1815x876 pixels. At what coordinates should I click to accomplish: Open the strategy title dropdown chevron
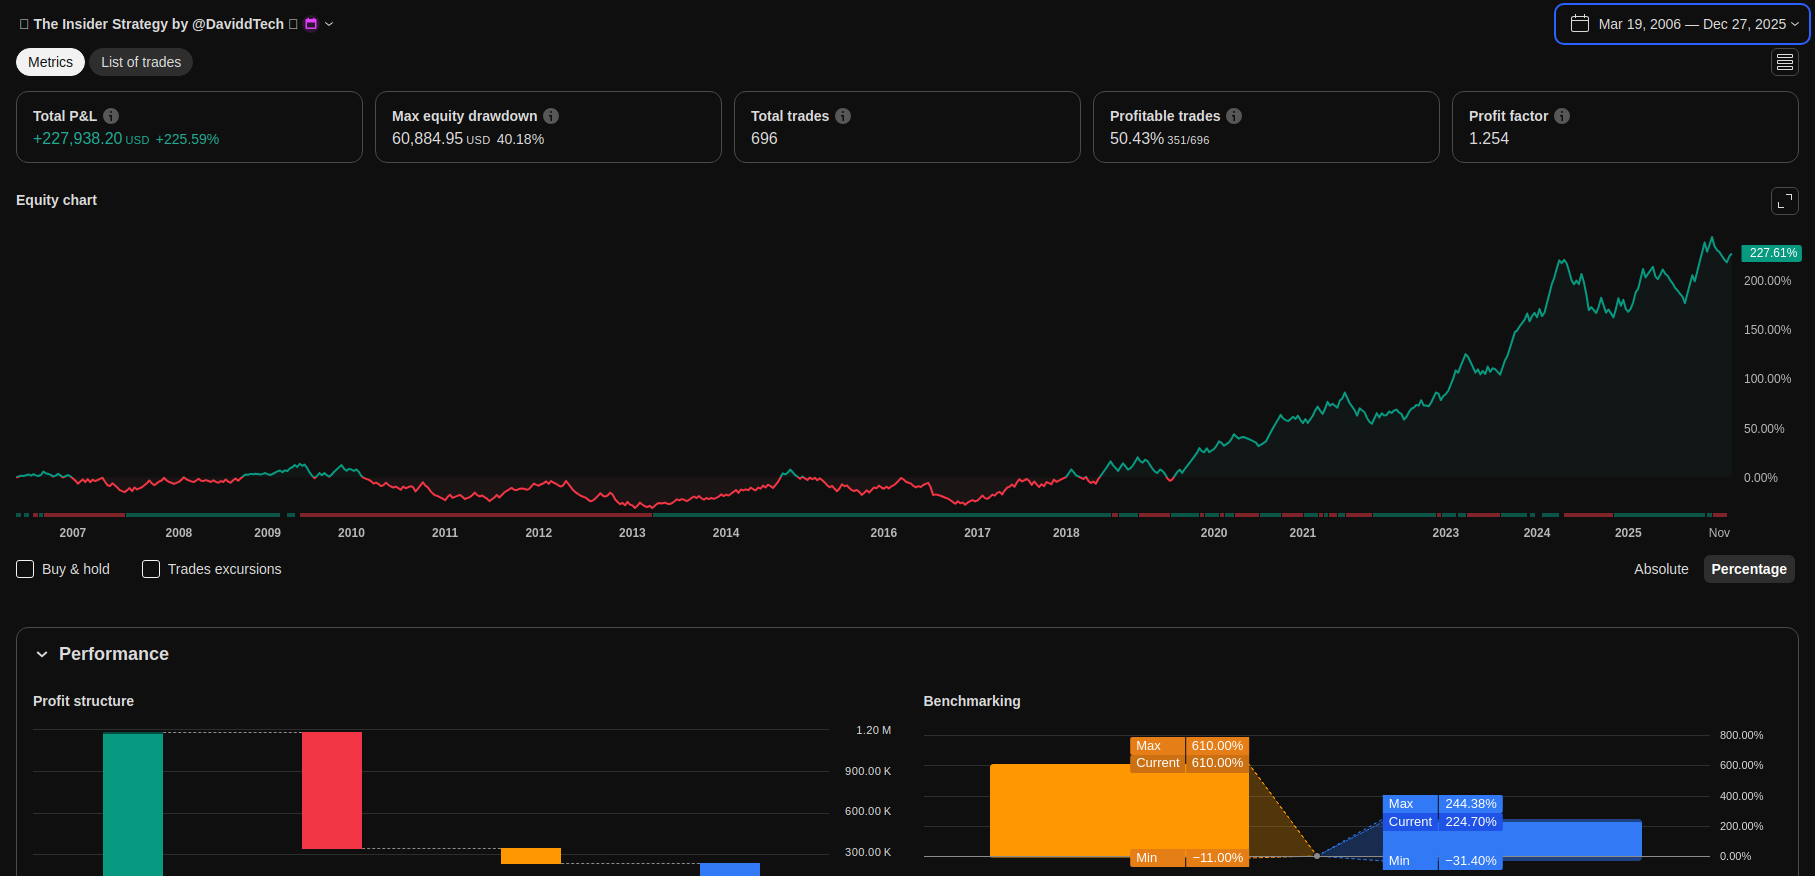tap(329, 24)
